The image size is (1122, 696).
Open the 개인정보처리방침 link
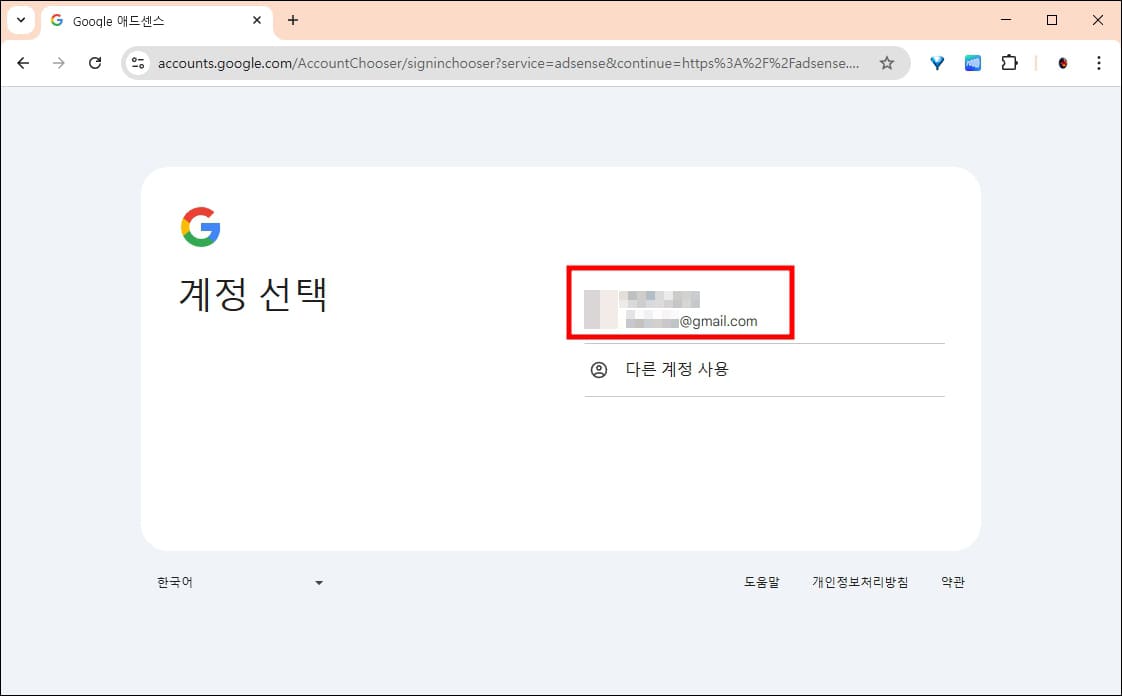pyautogui.click(x=860, y=582)
